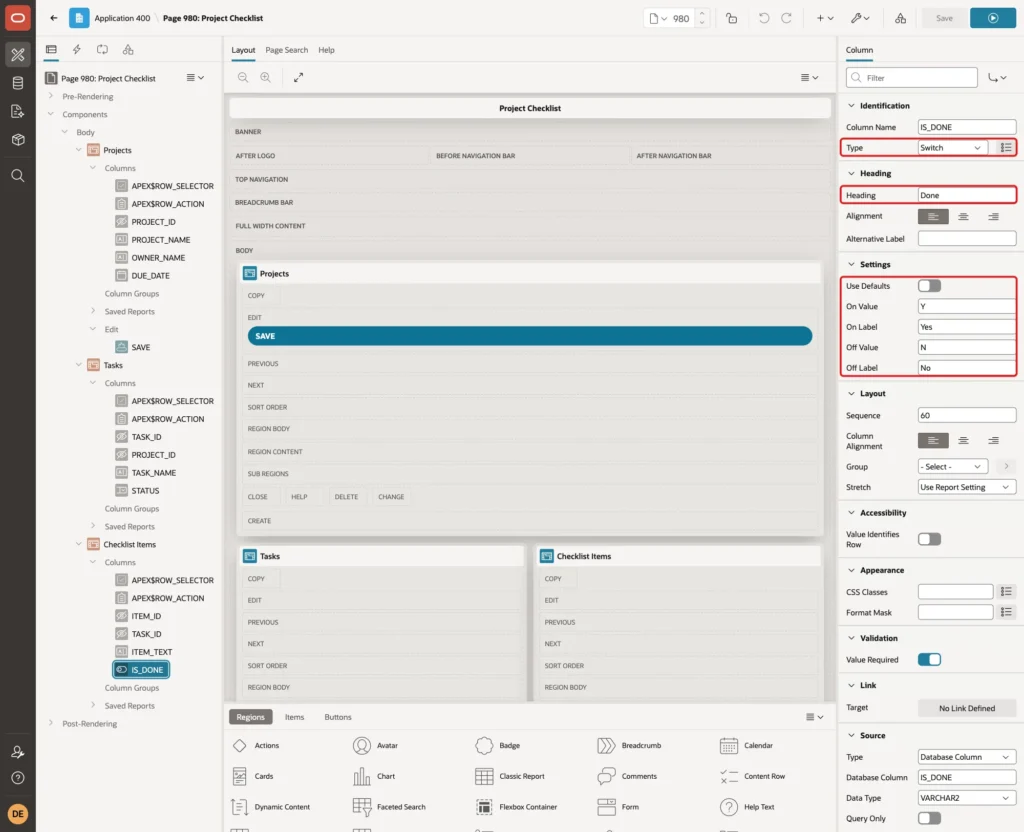Open the column Type Switch dropdown
This screenshot has height=832, width=1024.
point(953,148)
